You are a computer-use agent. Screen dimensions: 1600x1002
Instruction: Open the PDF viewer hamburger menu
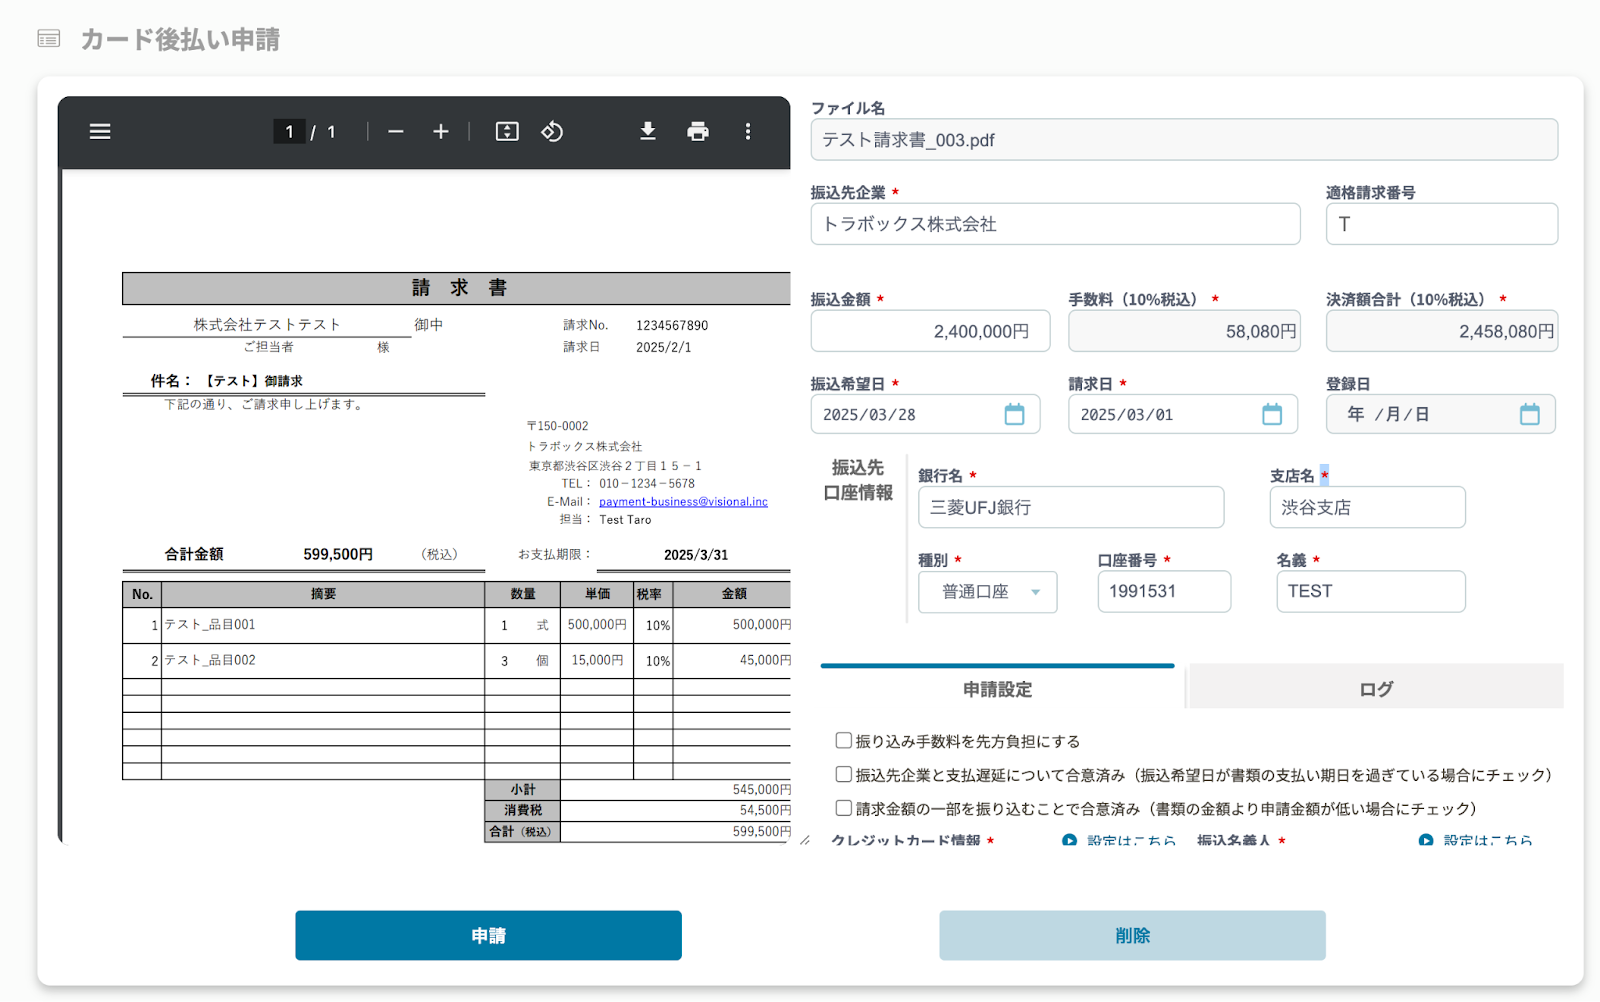99,131
